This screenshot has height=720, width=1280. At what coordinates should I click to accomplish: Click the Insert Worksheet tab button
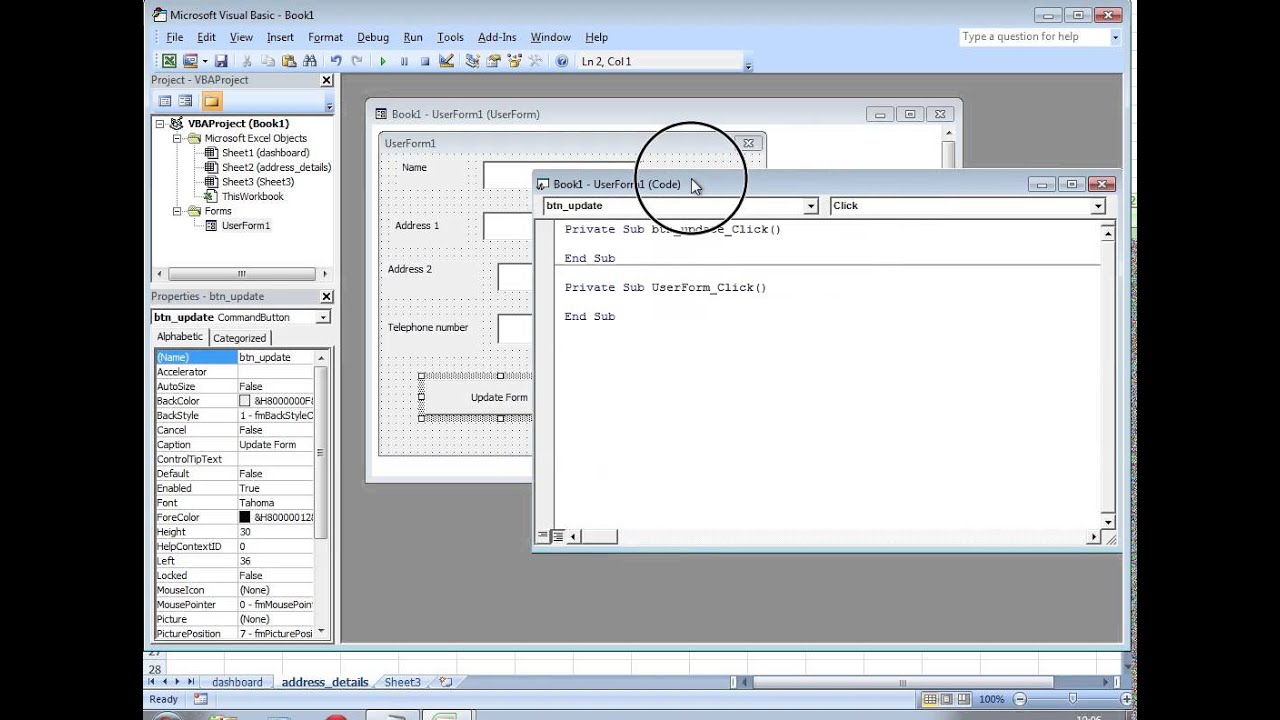coord(445,682)
